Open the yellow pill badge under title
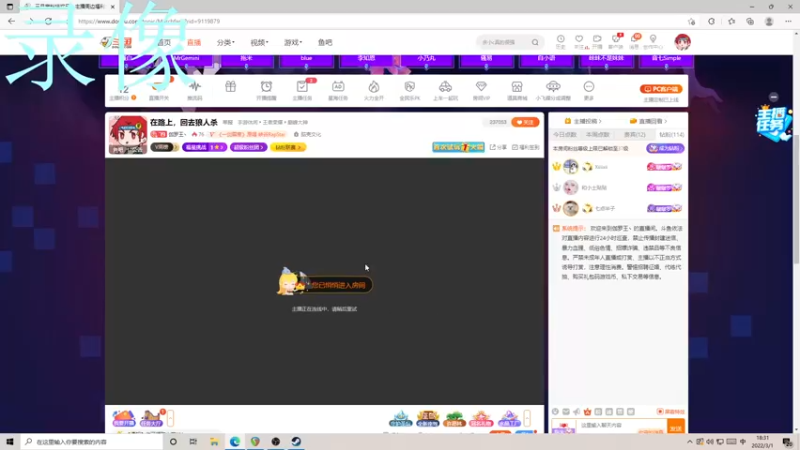Screen dimensions: 800x450 288,147
